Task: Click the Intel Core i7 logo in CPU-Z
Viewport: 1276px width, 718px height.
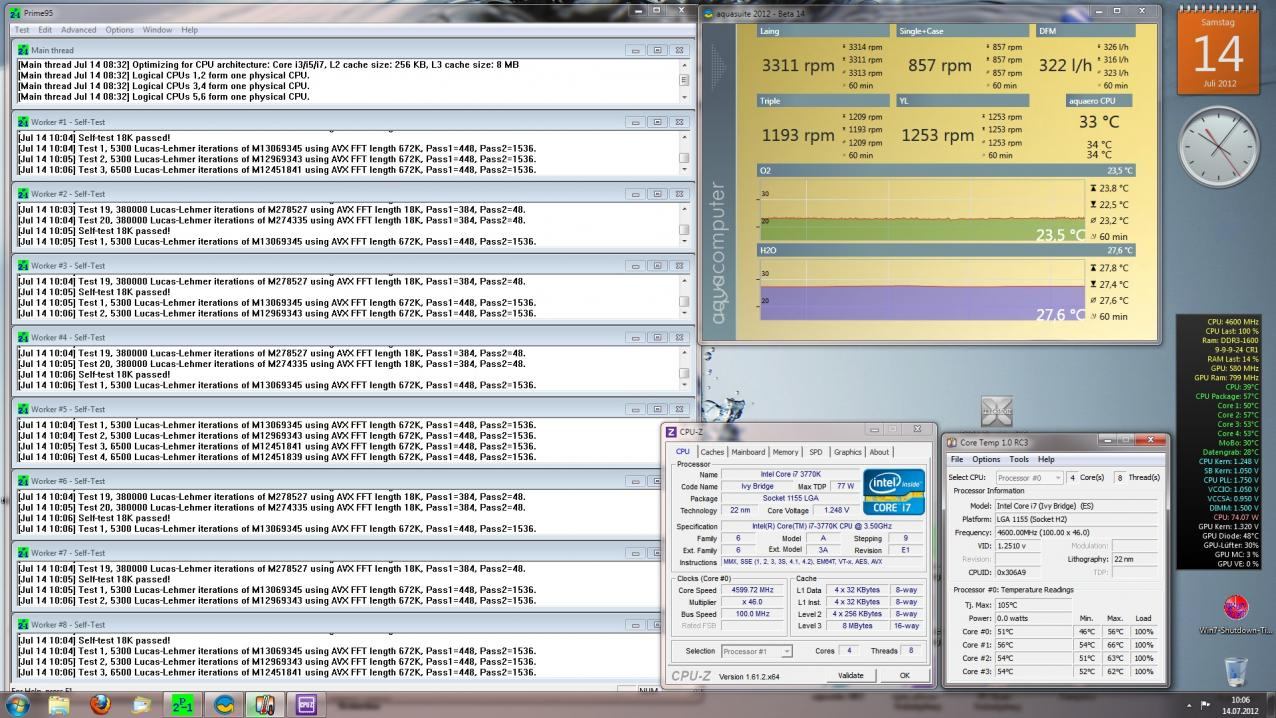Action: click(894, 492)
